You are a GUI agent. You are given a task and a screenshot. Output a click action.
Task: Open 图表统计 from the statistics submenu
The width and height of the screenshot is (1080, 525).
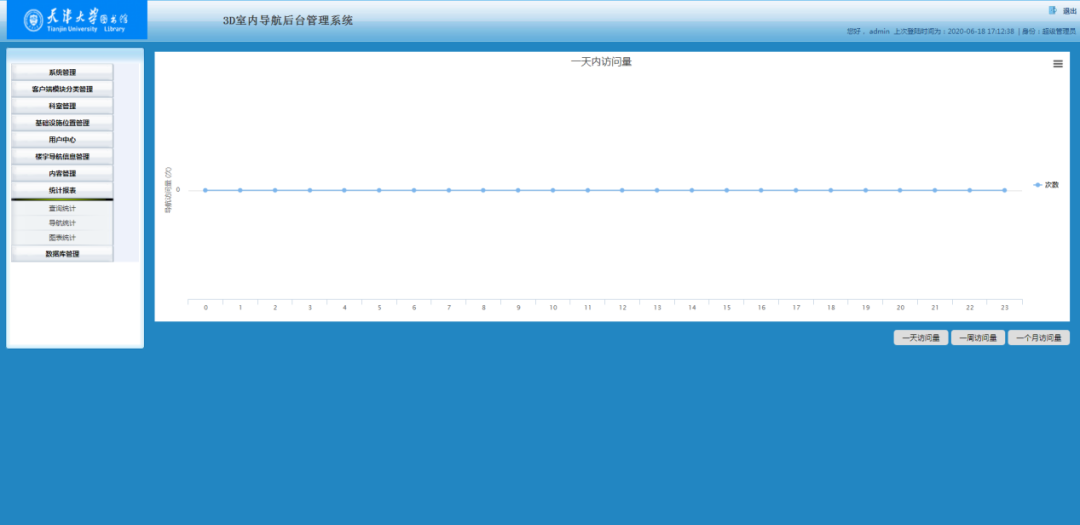[x=62, y=238]
